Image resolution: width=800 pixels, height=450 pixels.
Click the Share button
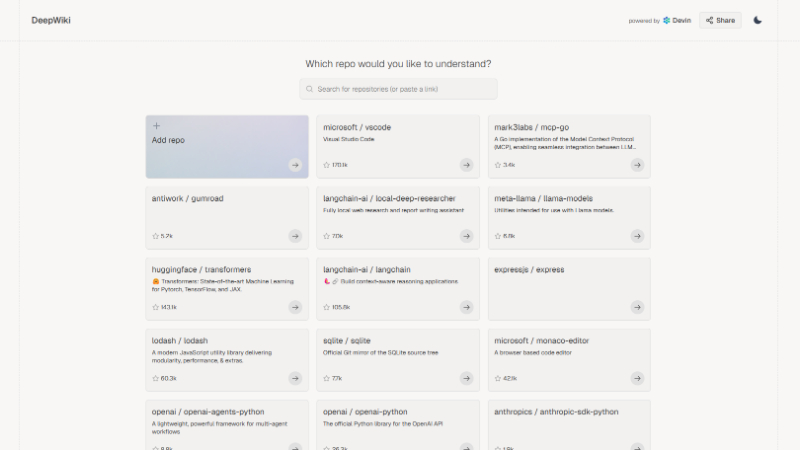(720, 20)
